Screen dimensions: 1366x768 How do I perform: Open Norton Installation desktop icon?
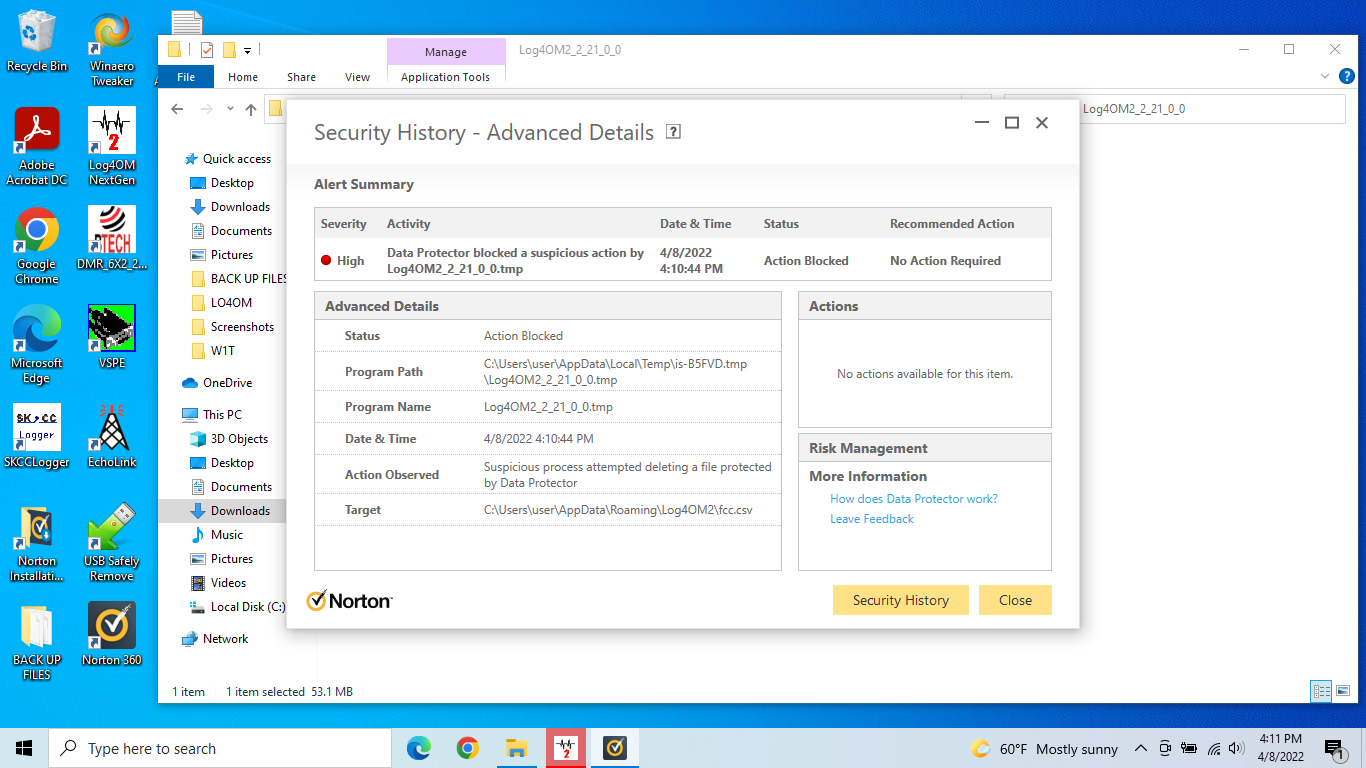coord(37,543)
